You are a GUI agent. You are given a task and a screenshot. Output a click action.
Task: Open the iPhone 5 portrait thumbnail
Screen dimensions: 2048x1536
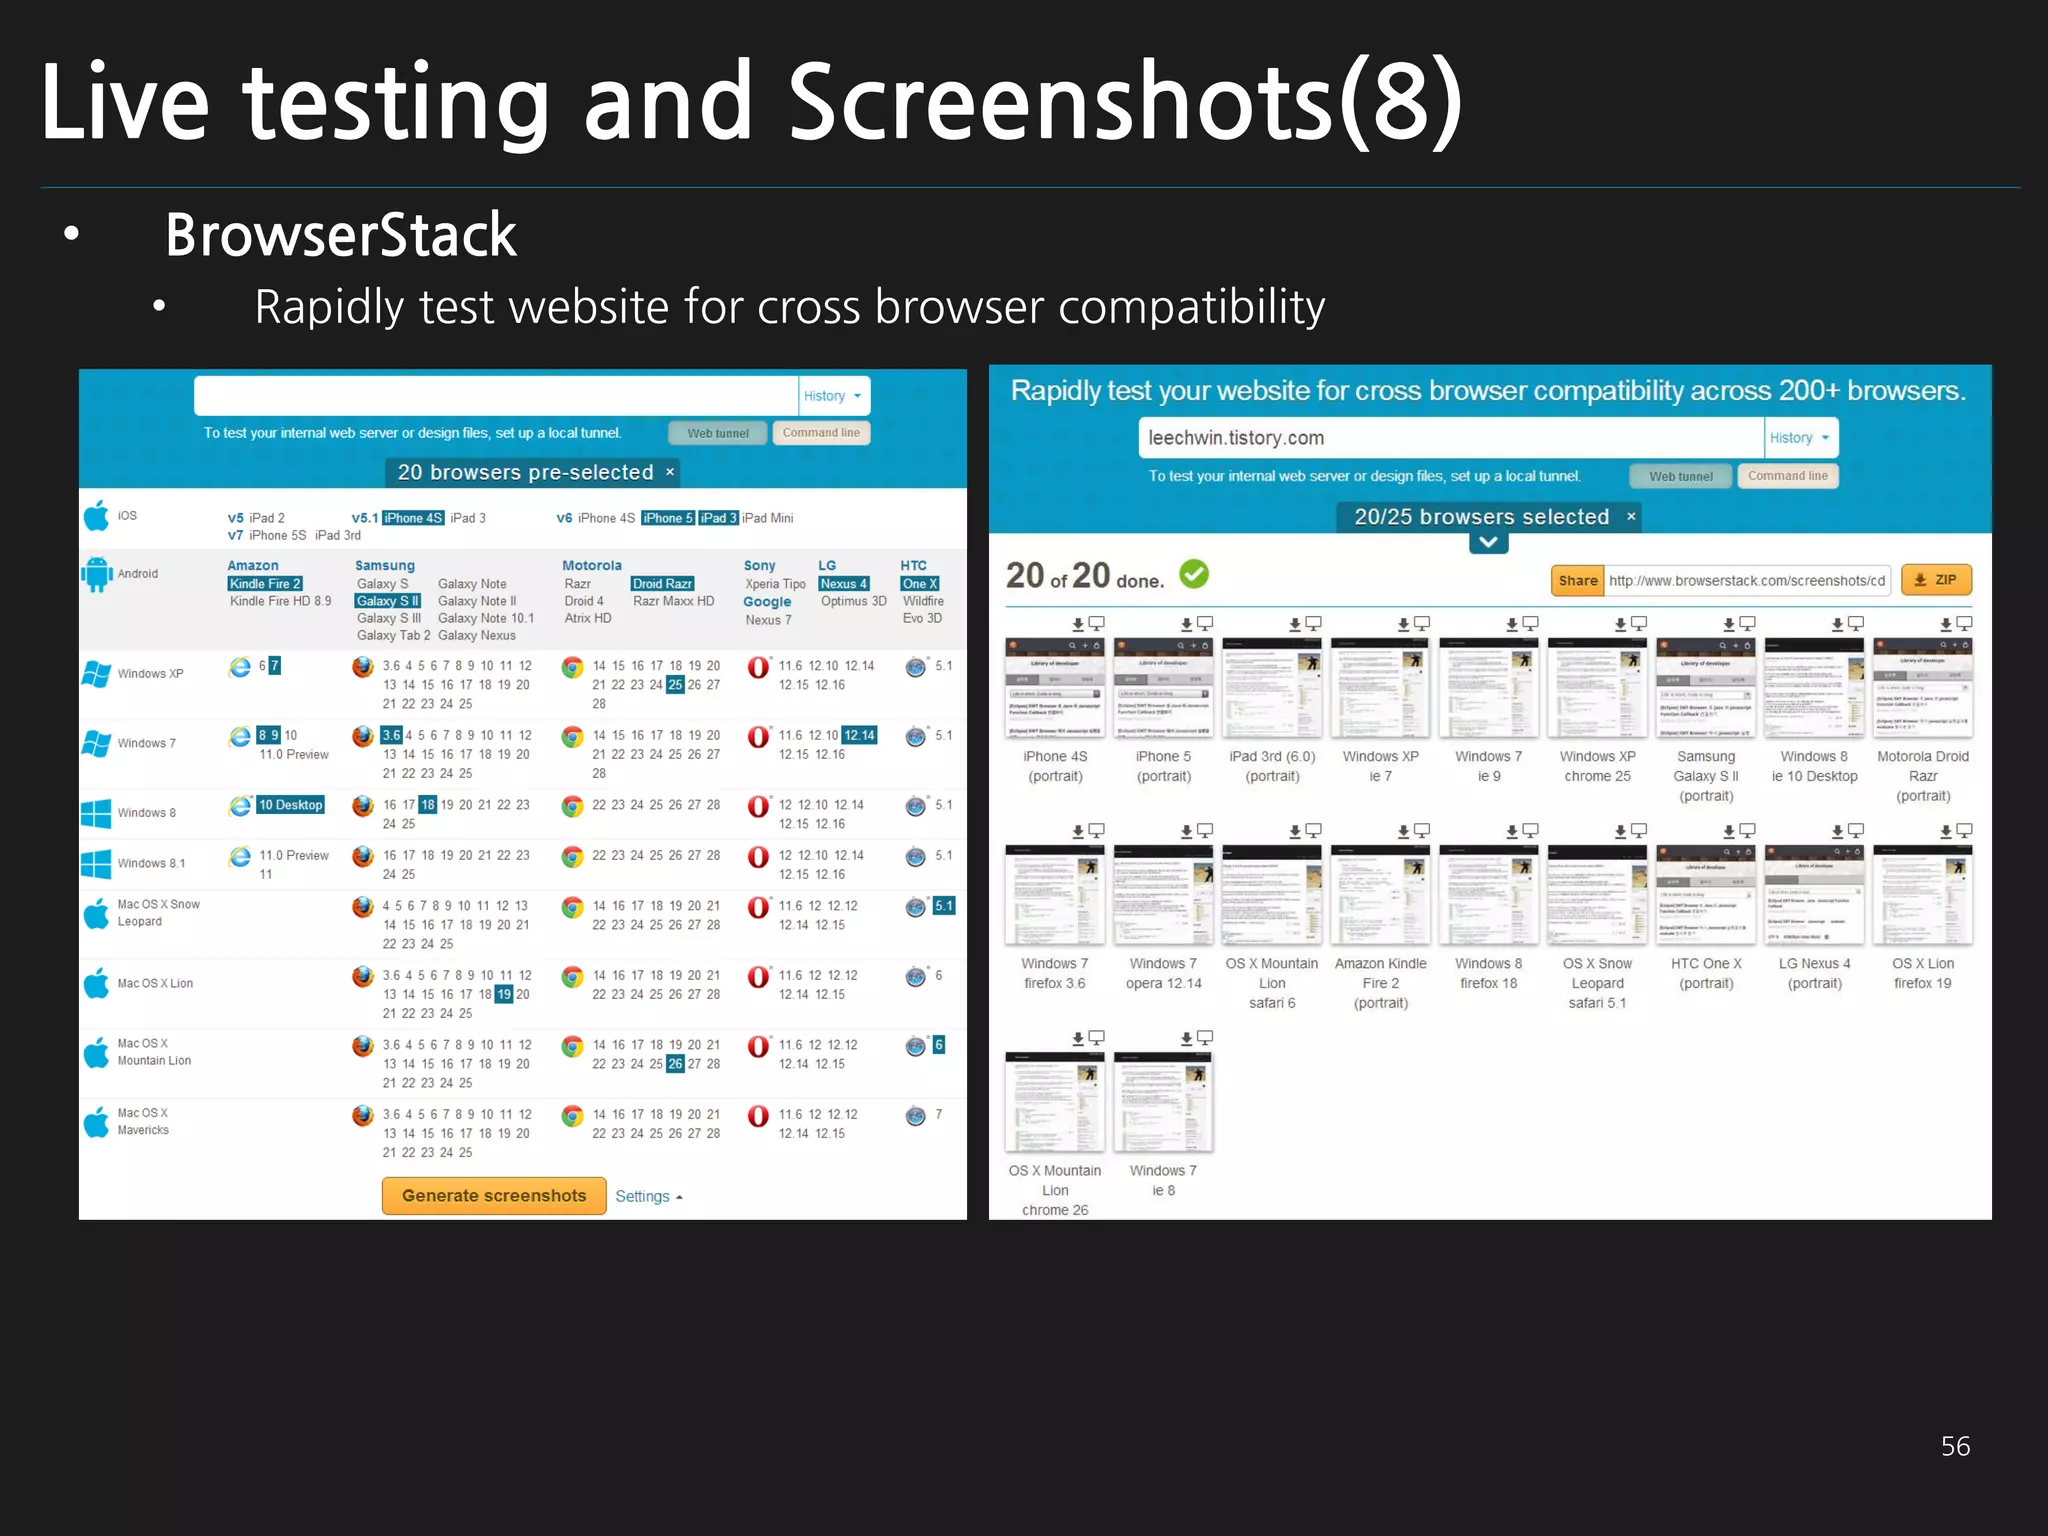(1163, 687)
